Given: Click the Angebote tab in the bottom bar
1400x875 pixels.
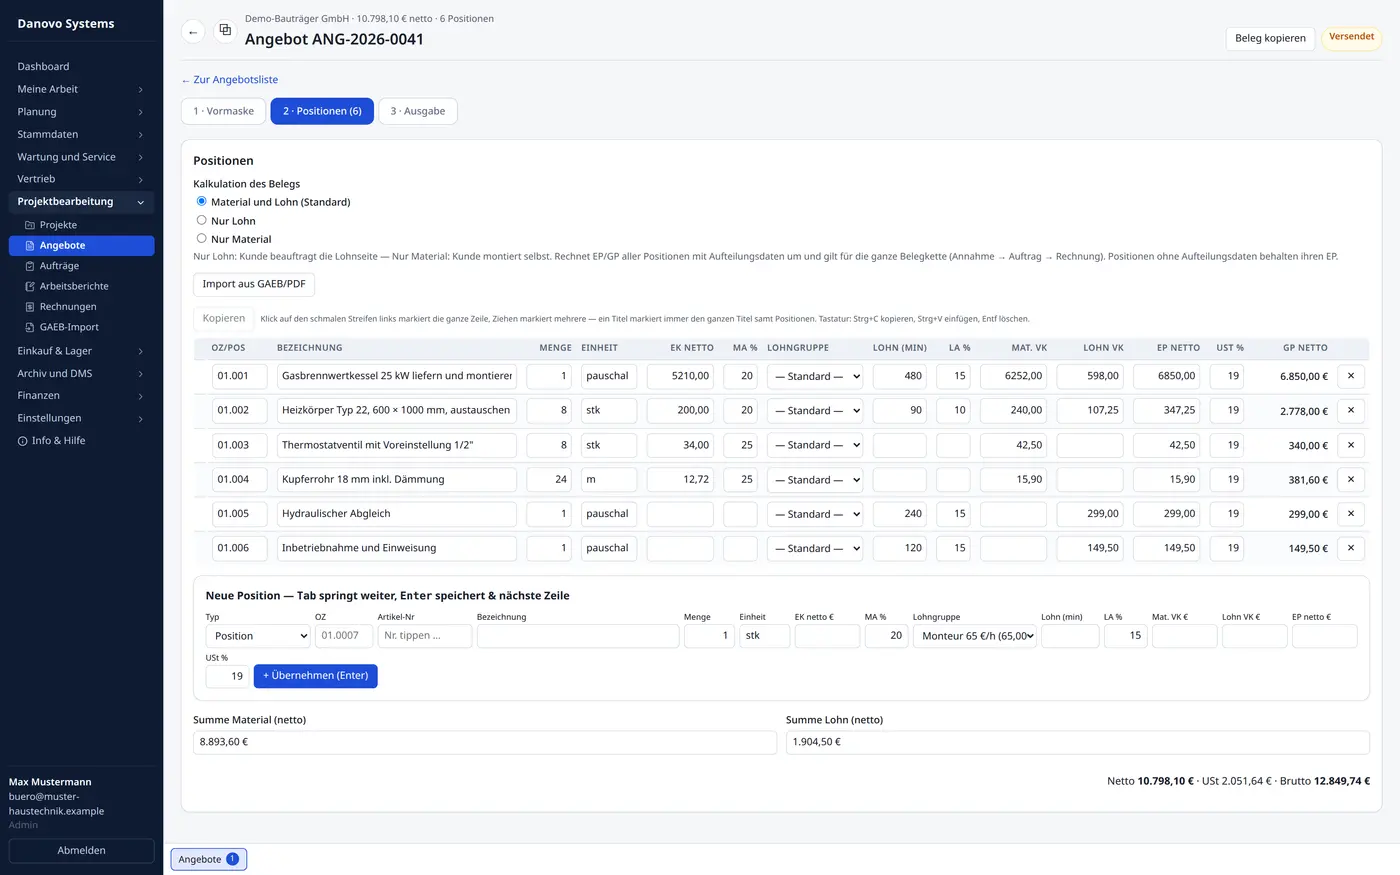Looking at the screenshot, I should tap(209, 859).
